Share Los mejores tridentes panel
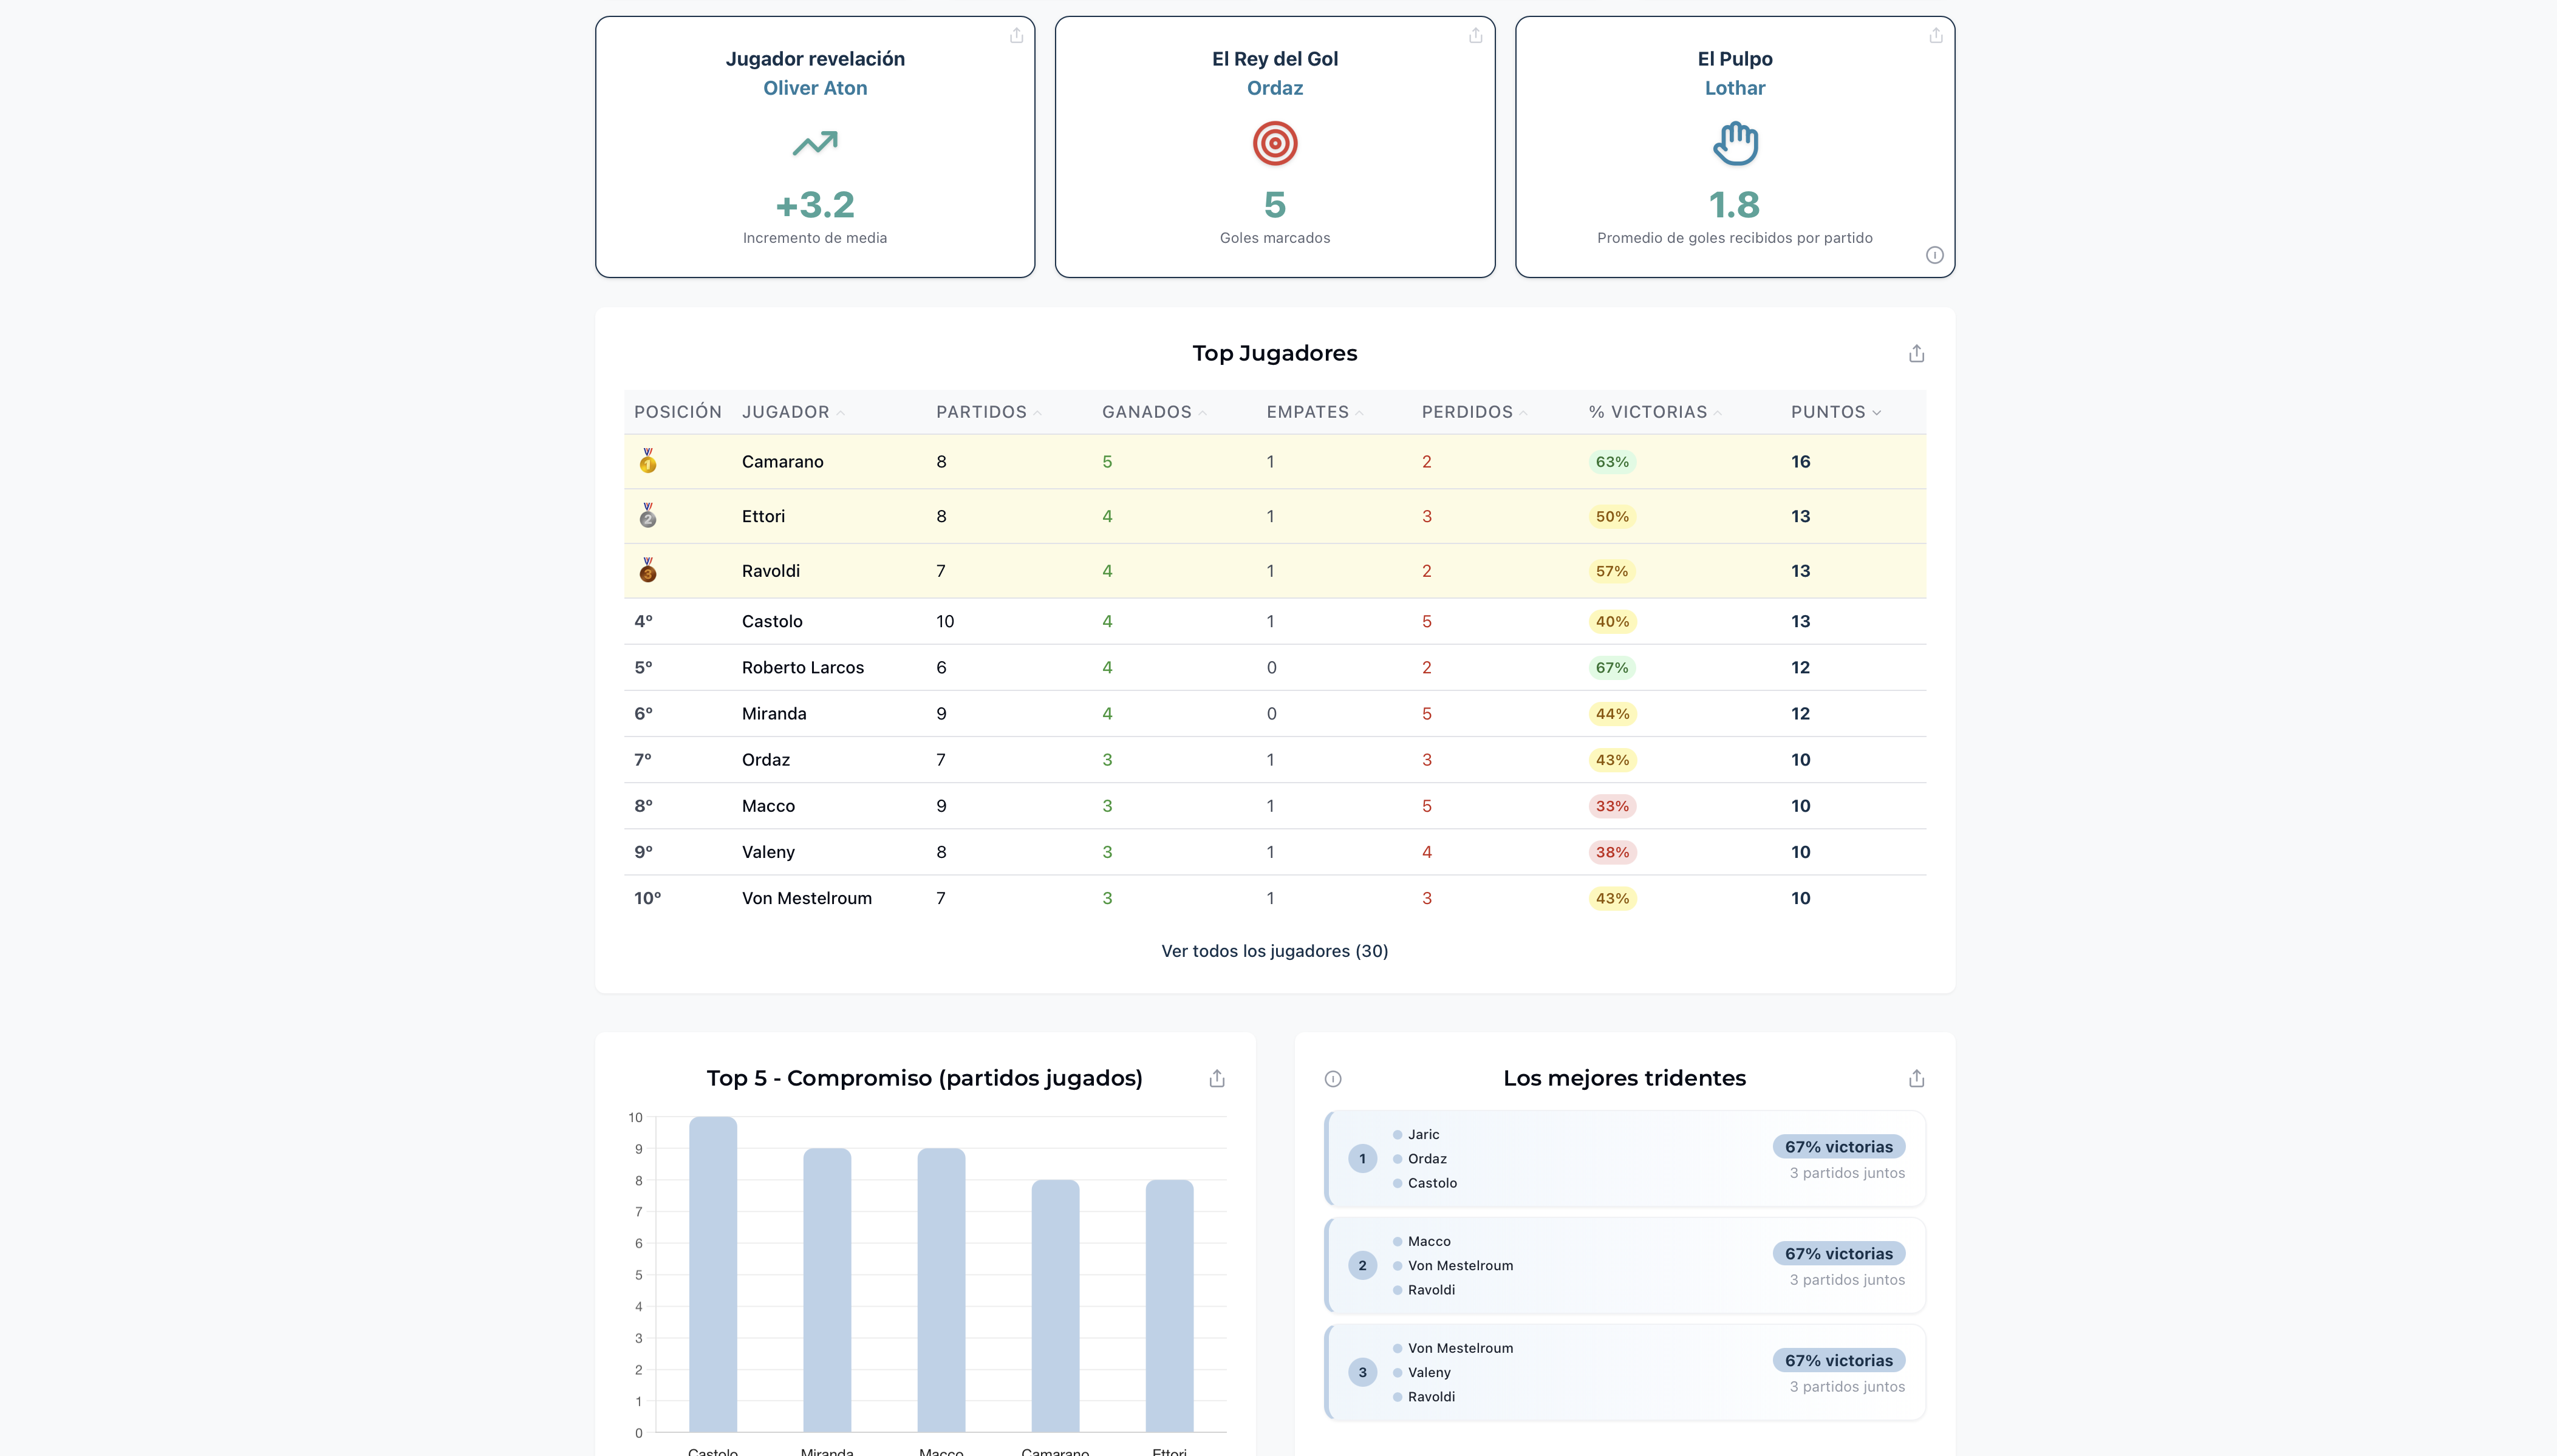Image resolution: width=2557 pixels, height=1456 pixels. (1915, 1079)
